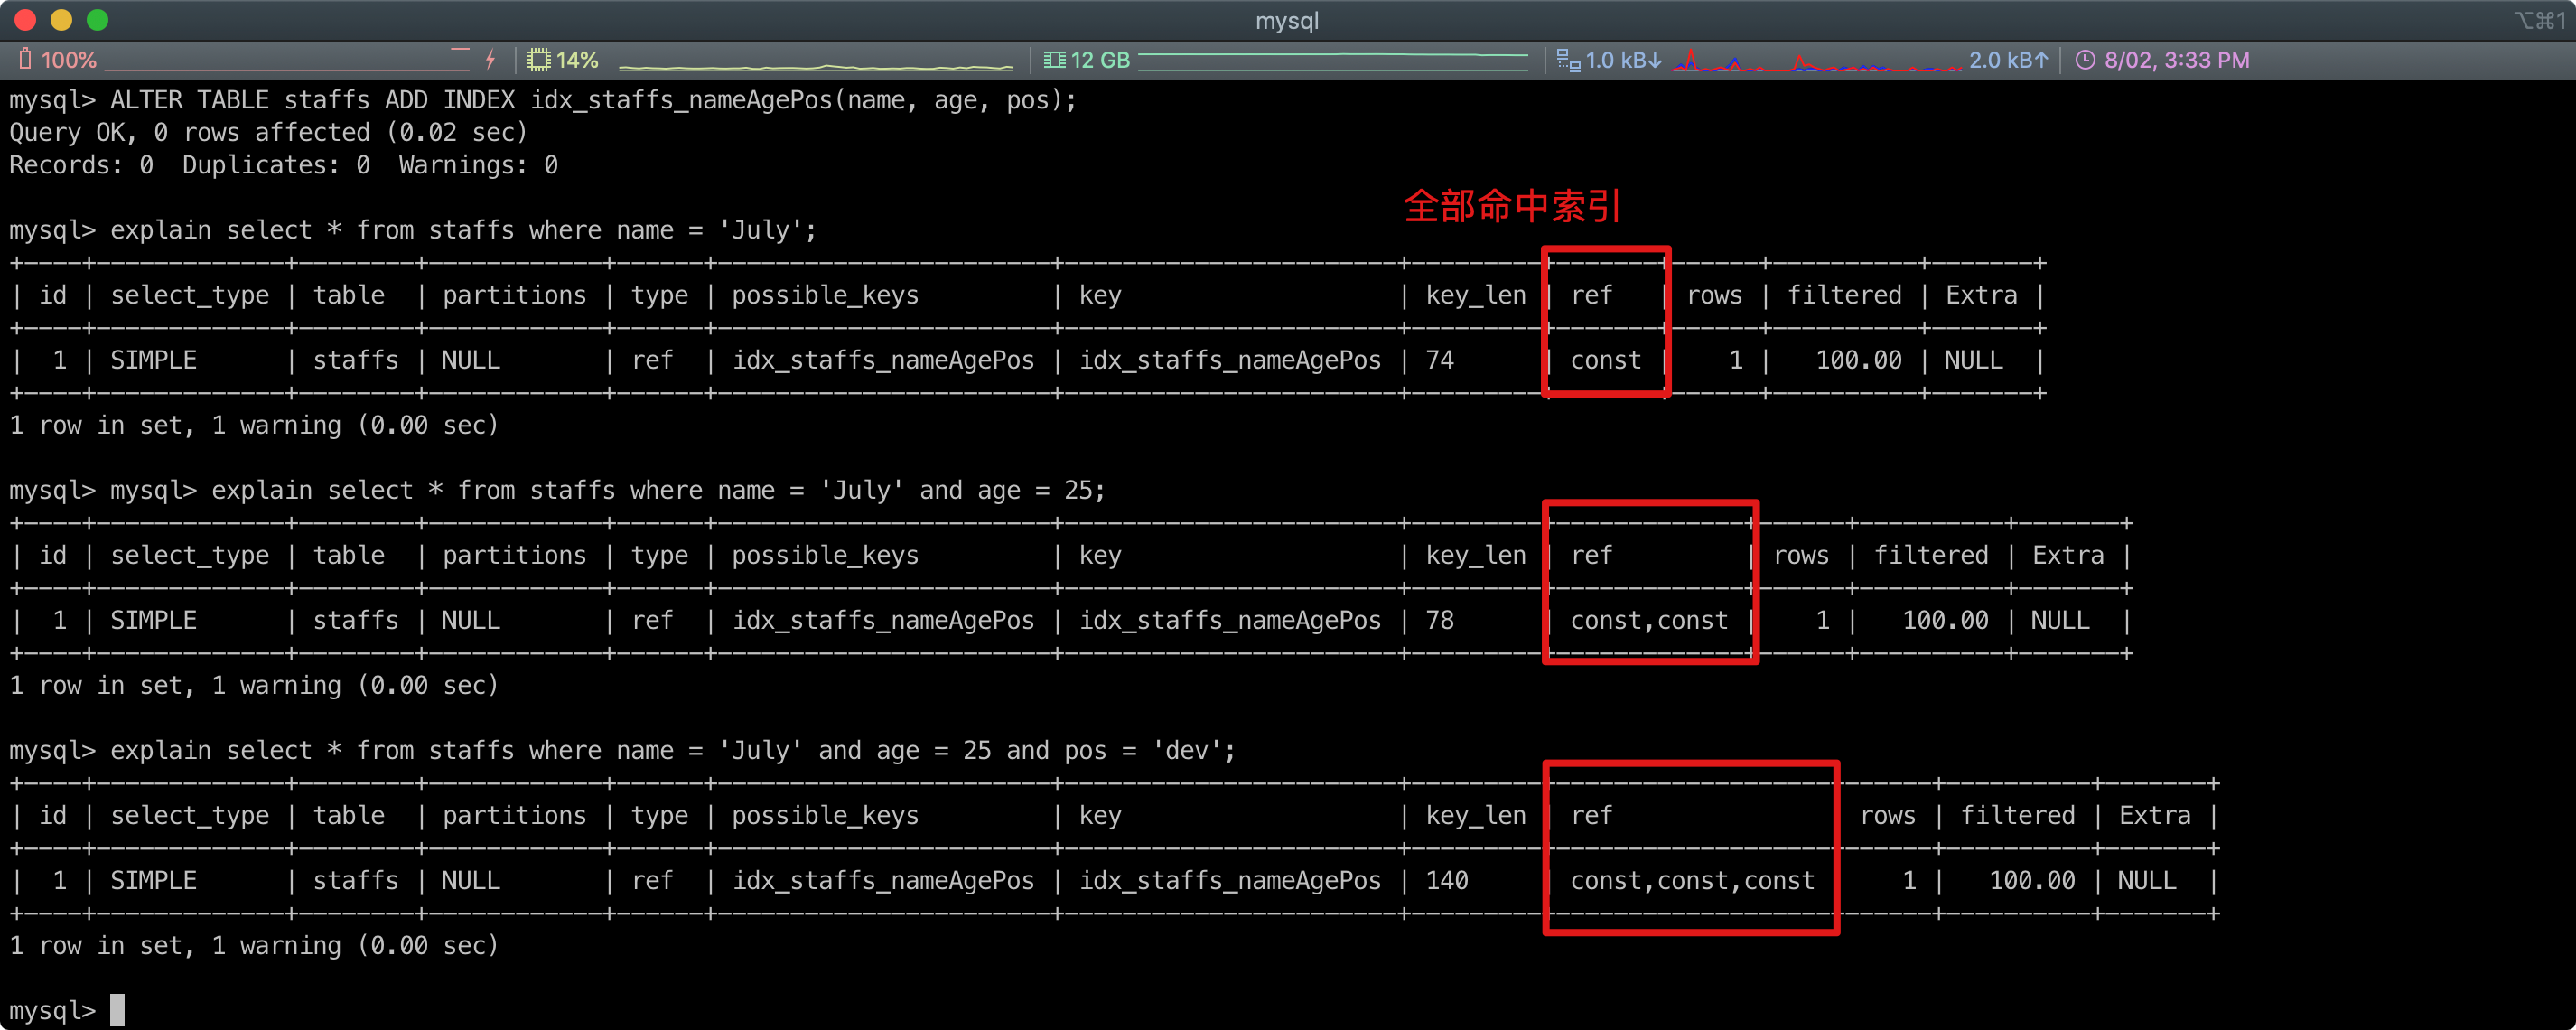Click the clock icon in status bar

(x=2085, y=60)
